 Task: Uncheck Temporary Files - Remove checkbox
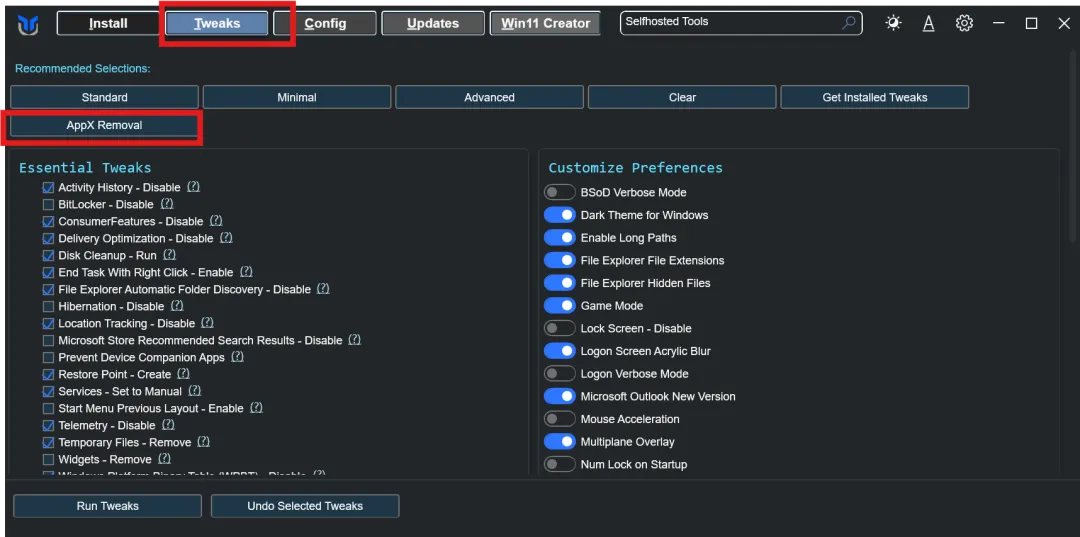48,442
